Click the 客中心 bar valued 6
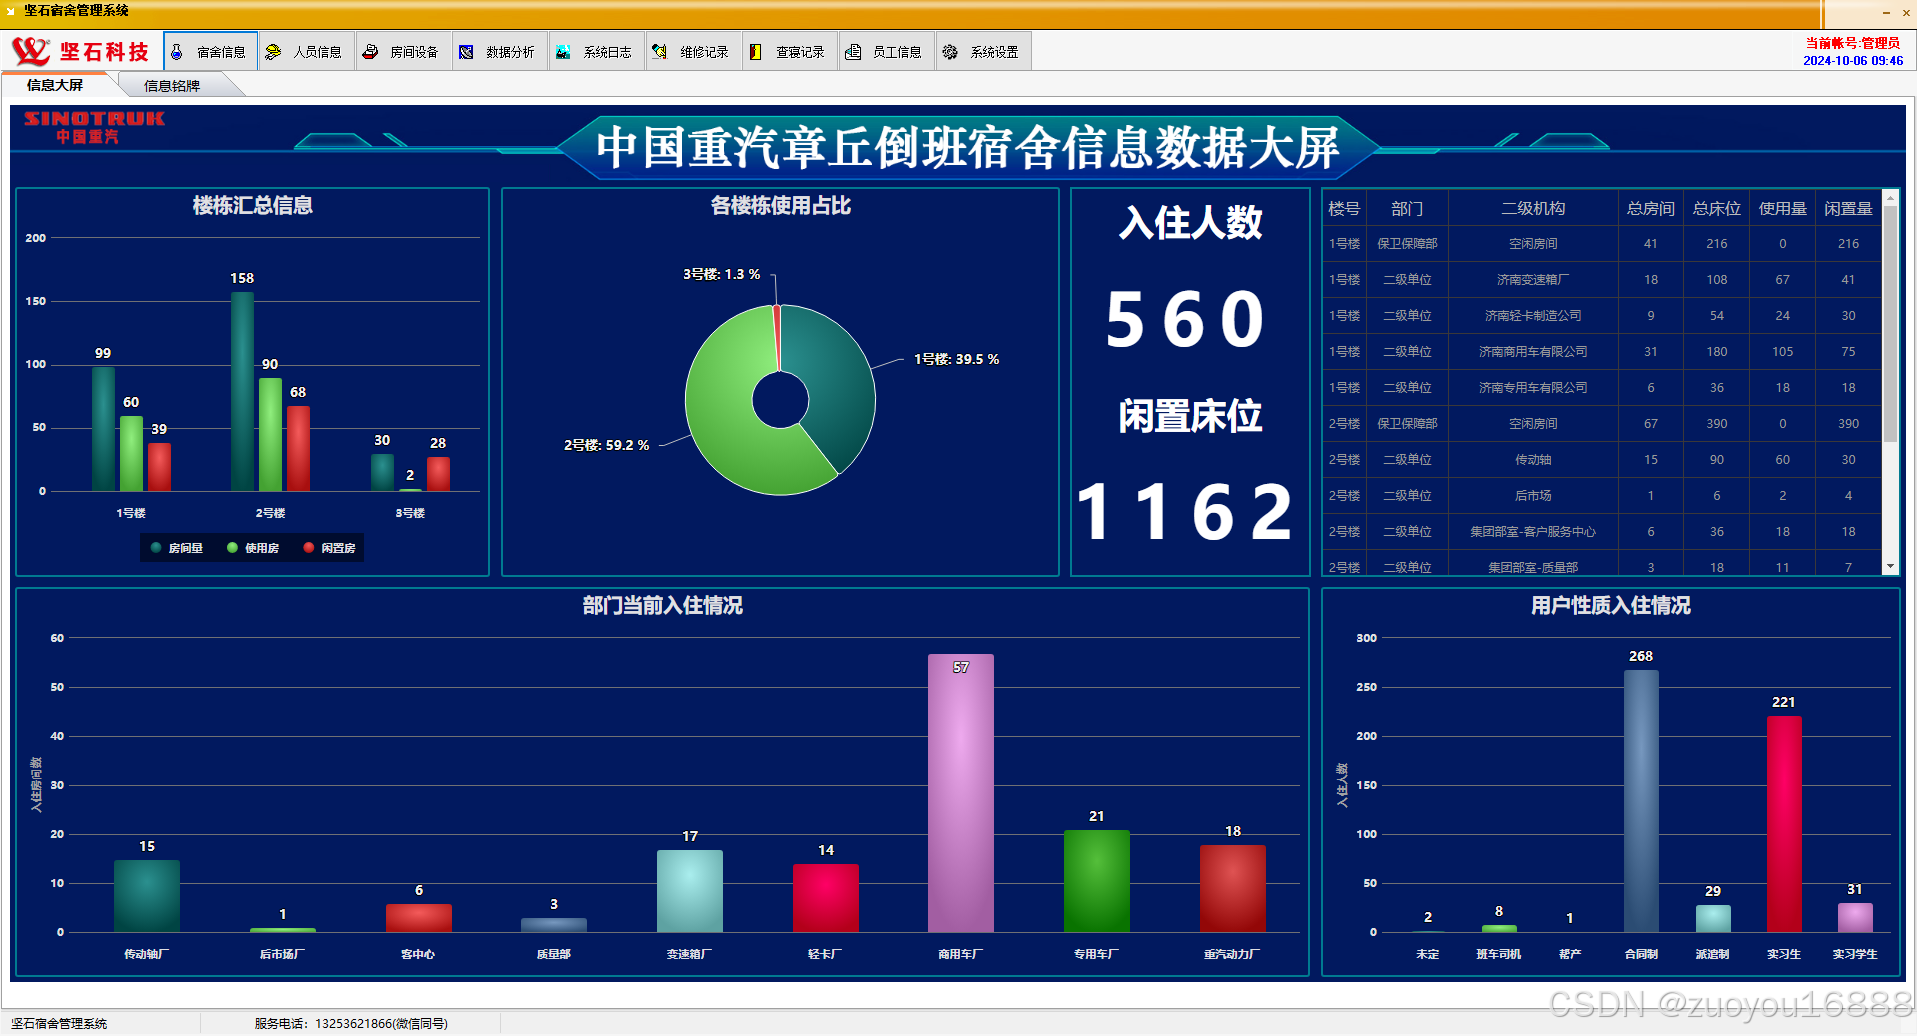1917x1036 pixels. click(418, 918)
